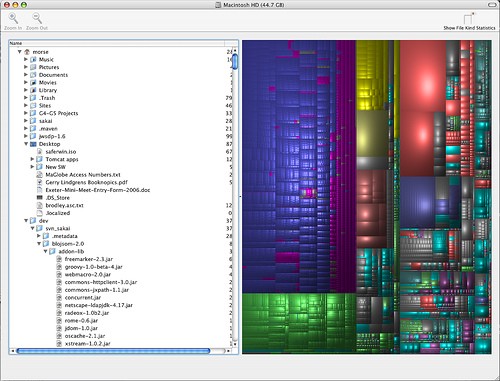
Task: Select the oscache-2.1.jar icon
Action: (x=59, y=336)
